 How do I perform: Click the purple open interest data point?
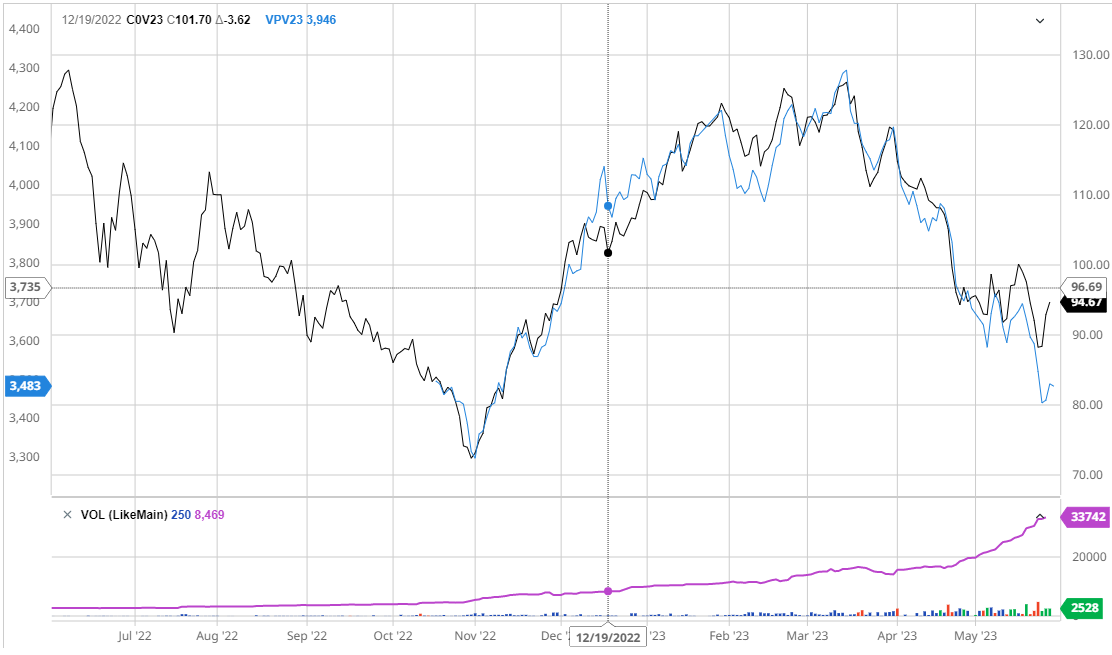pos(608,591)
